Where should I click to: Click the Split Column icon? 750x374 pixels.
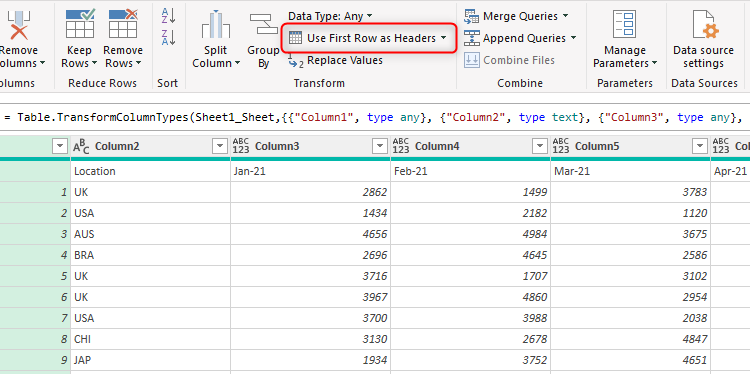click(216, 24)
